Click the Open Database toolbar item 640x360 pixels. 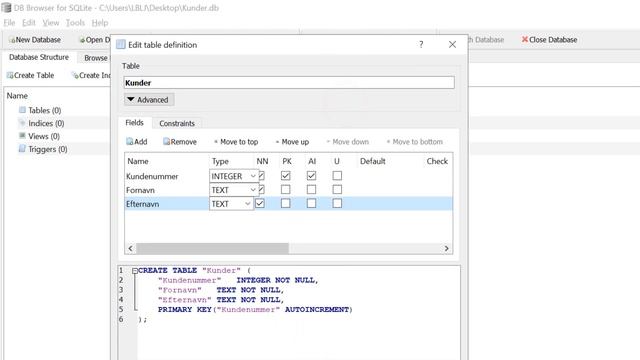[94, 40]
